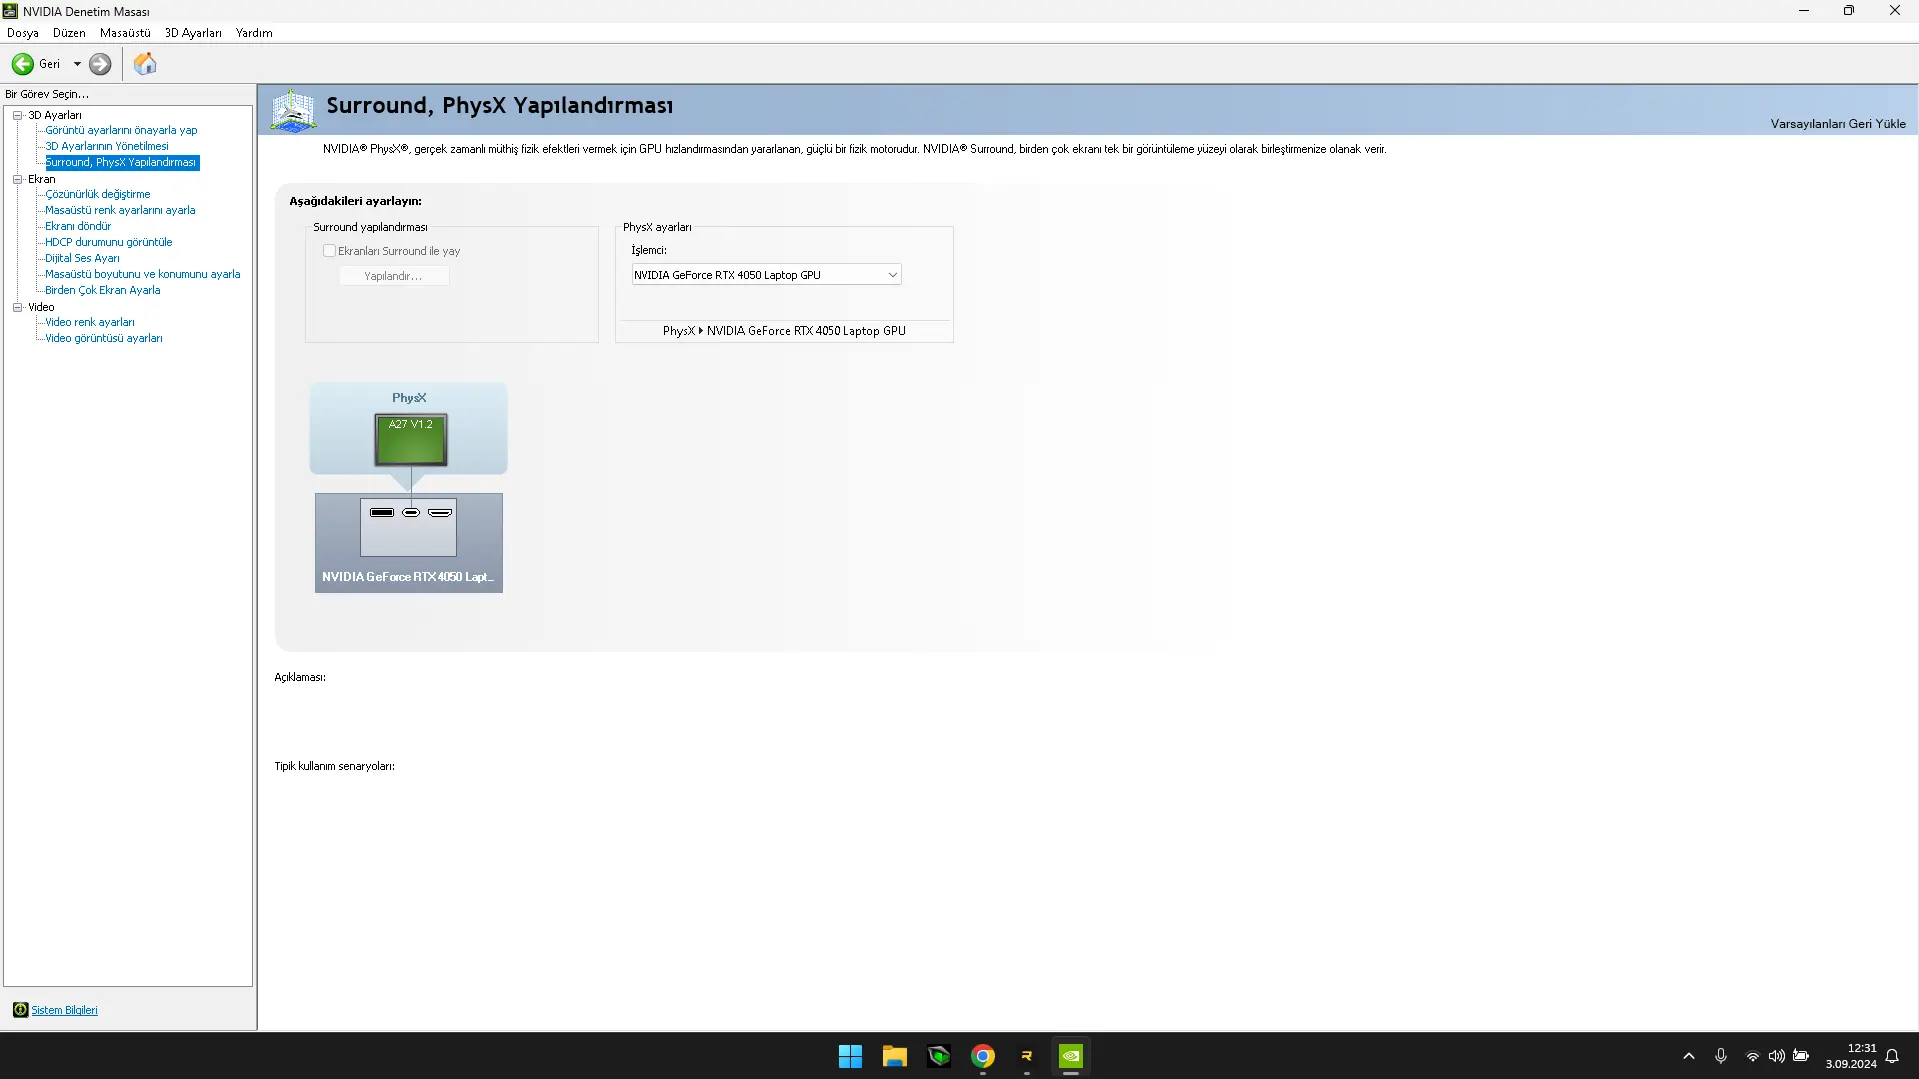Click the A27 V1.2 monitor thumbnail
1919x1079 pixels.
pos(411,440)
